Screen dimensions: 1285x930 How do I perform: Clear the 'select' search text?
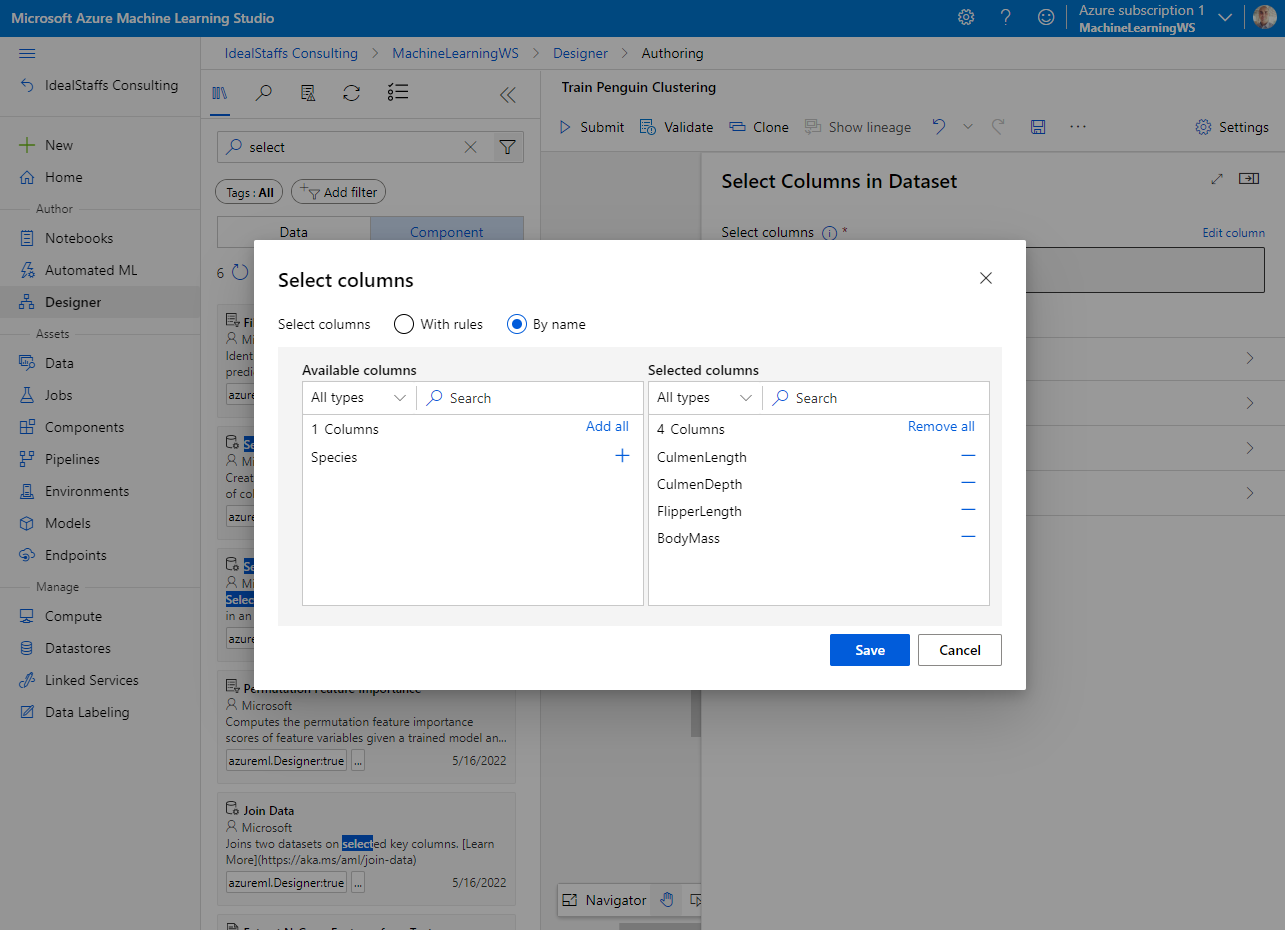coord(470,147)
